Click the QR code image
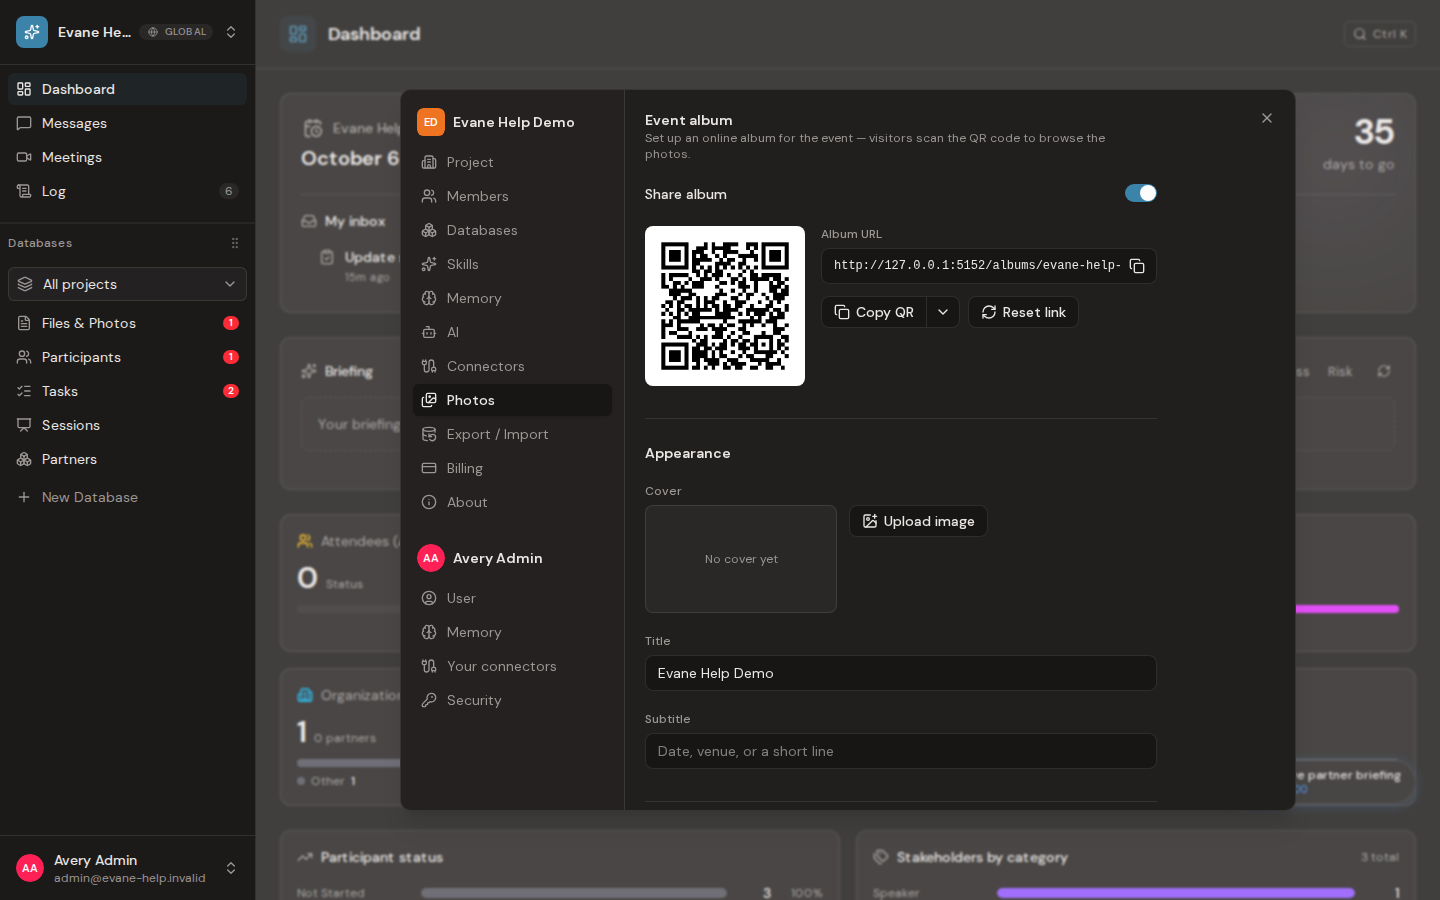 point(725,306)
